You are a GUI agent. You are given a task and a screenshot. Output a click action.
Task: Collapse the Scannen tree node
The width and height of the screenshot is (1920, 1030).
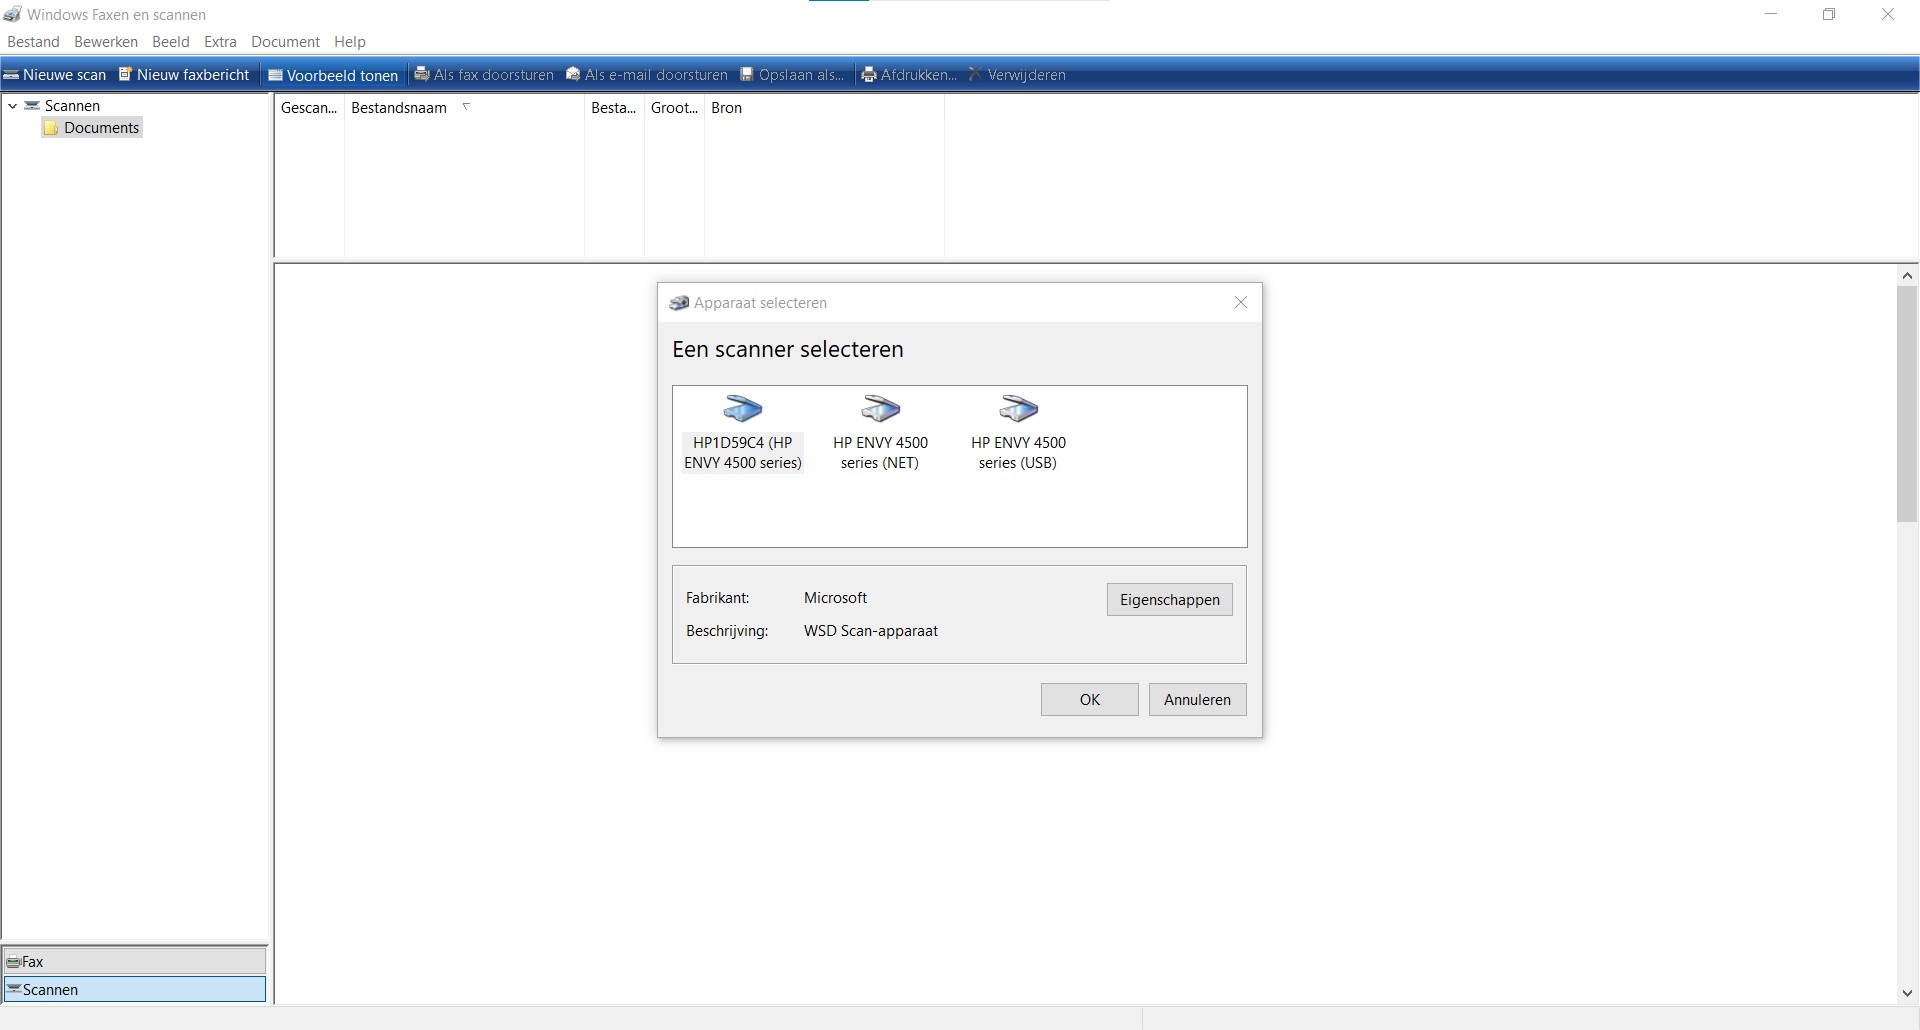pyautogui.click(x=13, y=105)
